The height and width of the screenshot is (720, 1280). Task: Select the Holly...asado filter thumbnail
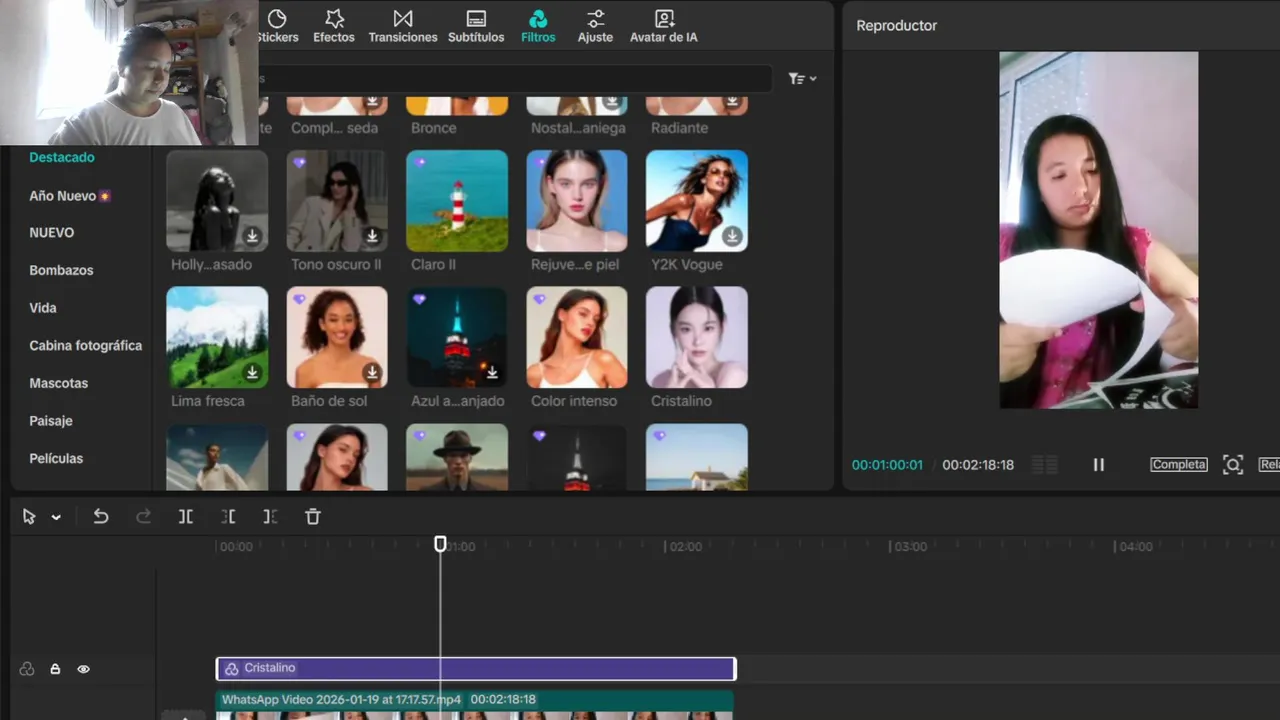pos(217,201)
